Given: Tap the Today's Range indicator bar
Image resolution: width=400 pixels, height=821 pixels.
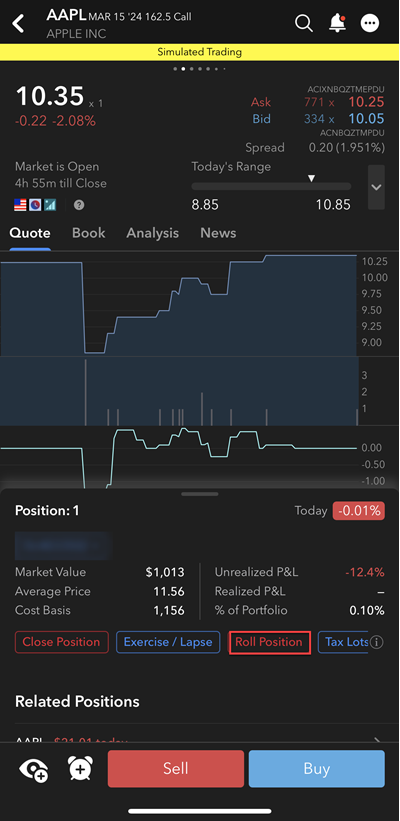Looking at the screenshot, I should pos(271,186).
